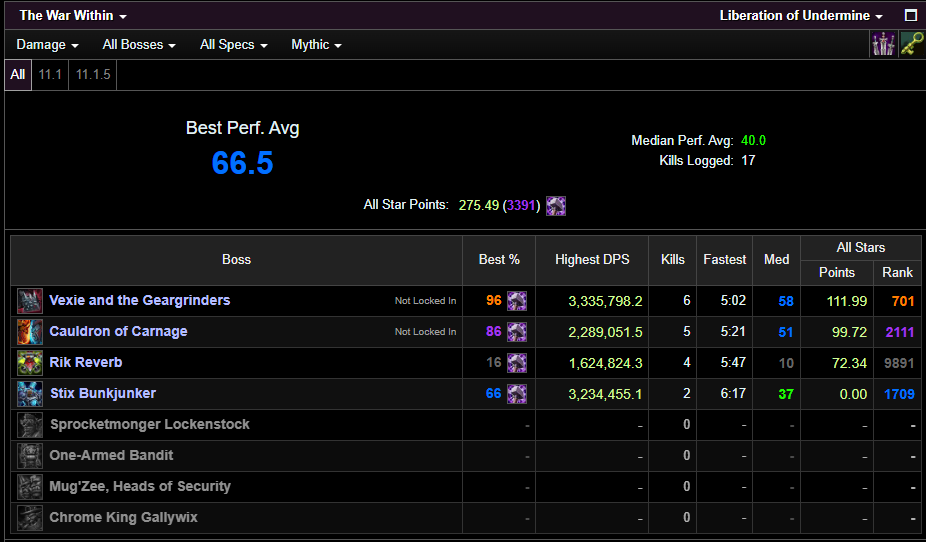
Task: Open Chrome King Gallywix boss link
Action: (123, 517)
